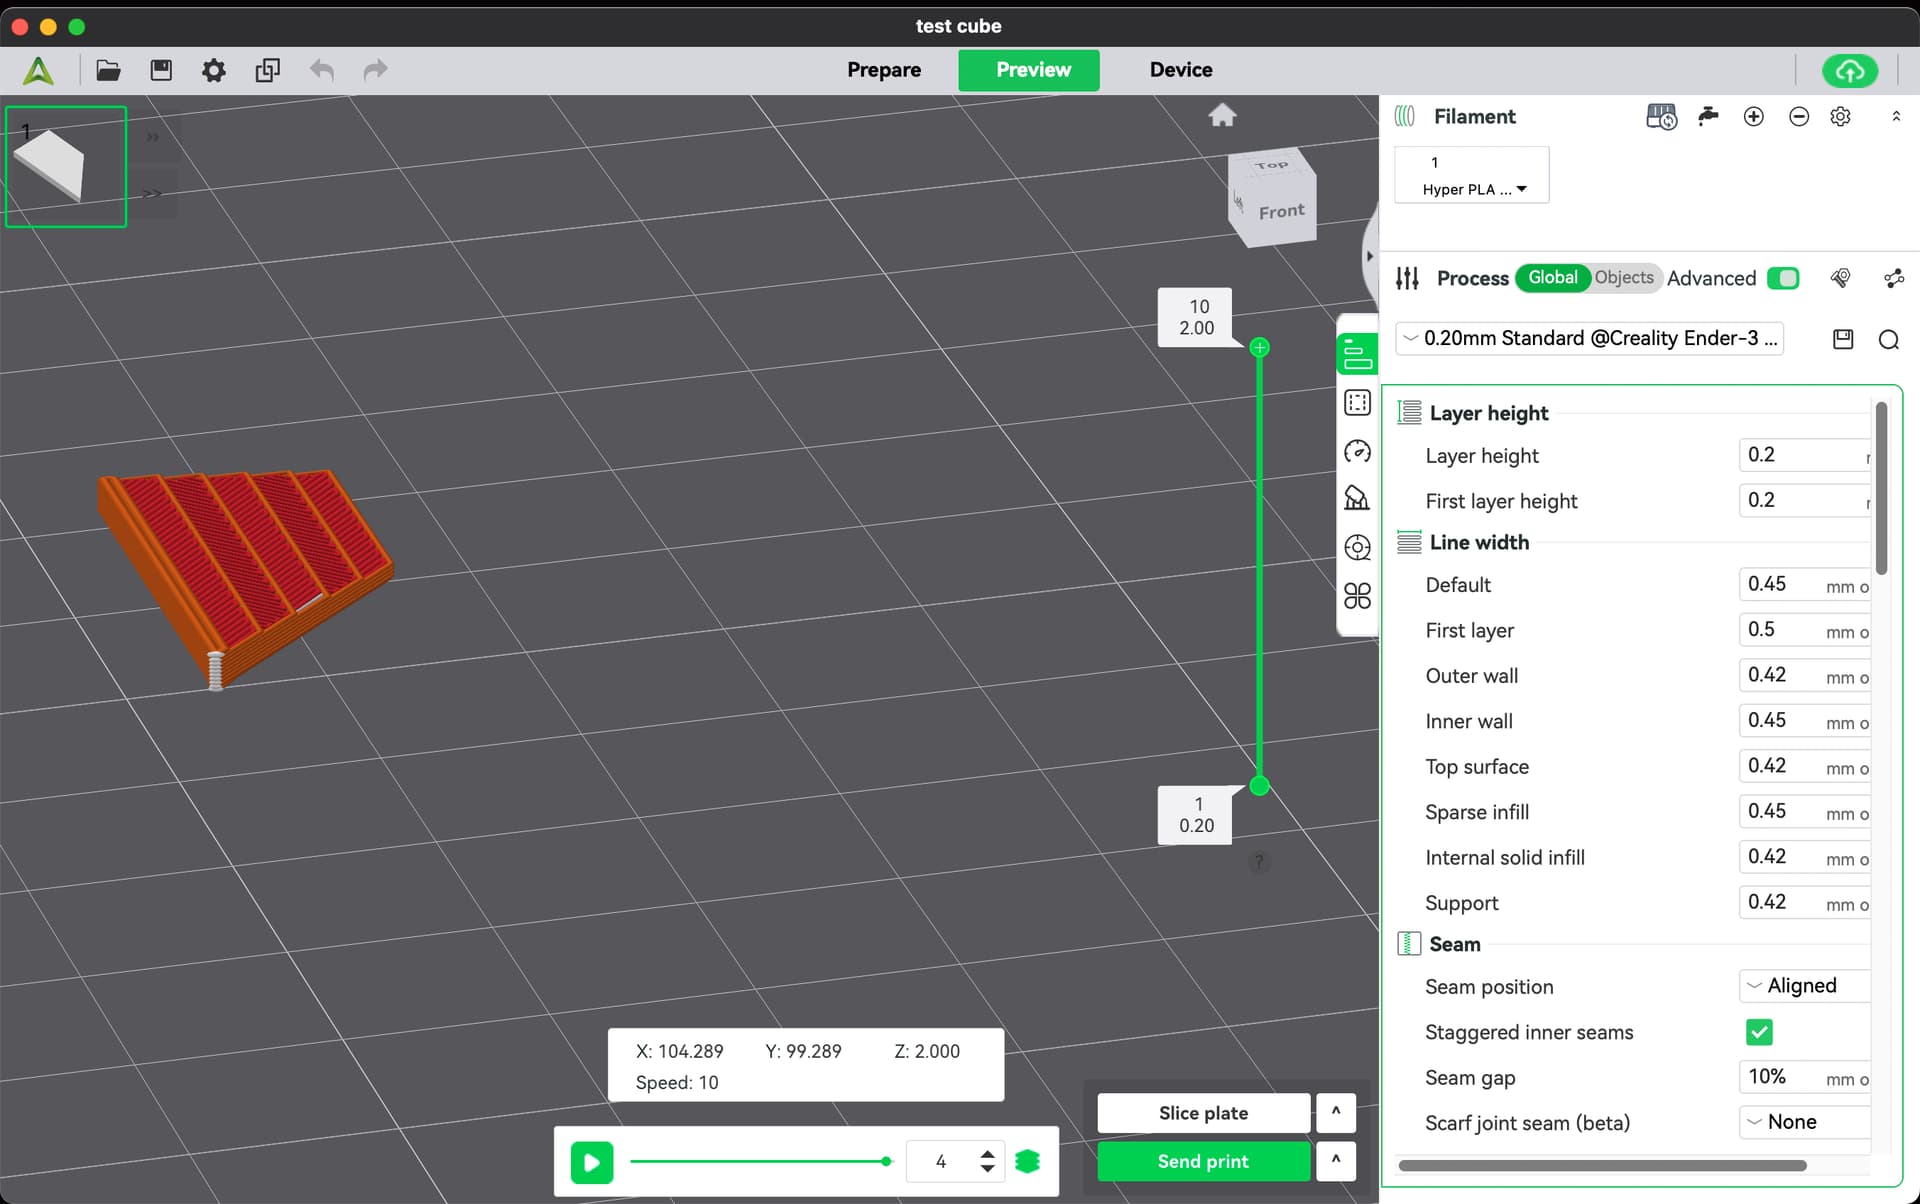Switch to the Prepare tab
The height and width of the screenshot is (1204, 1920).
click(x=884, y=70)
